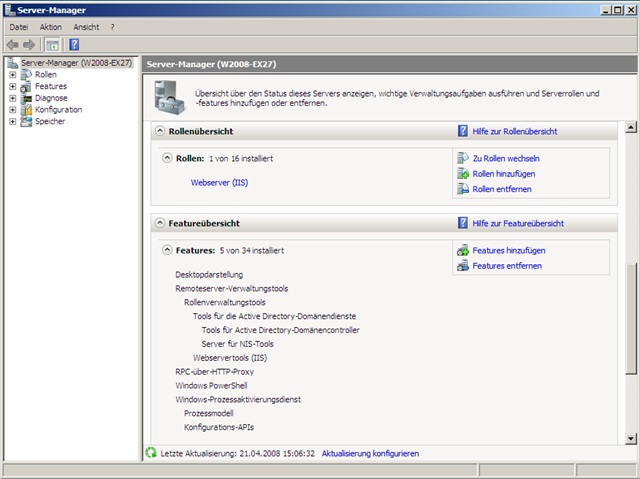640x479 pixels.
Task: Click the Server-Manager title bar icon
Action: [x=10, y=10]
